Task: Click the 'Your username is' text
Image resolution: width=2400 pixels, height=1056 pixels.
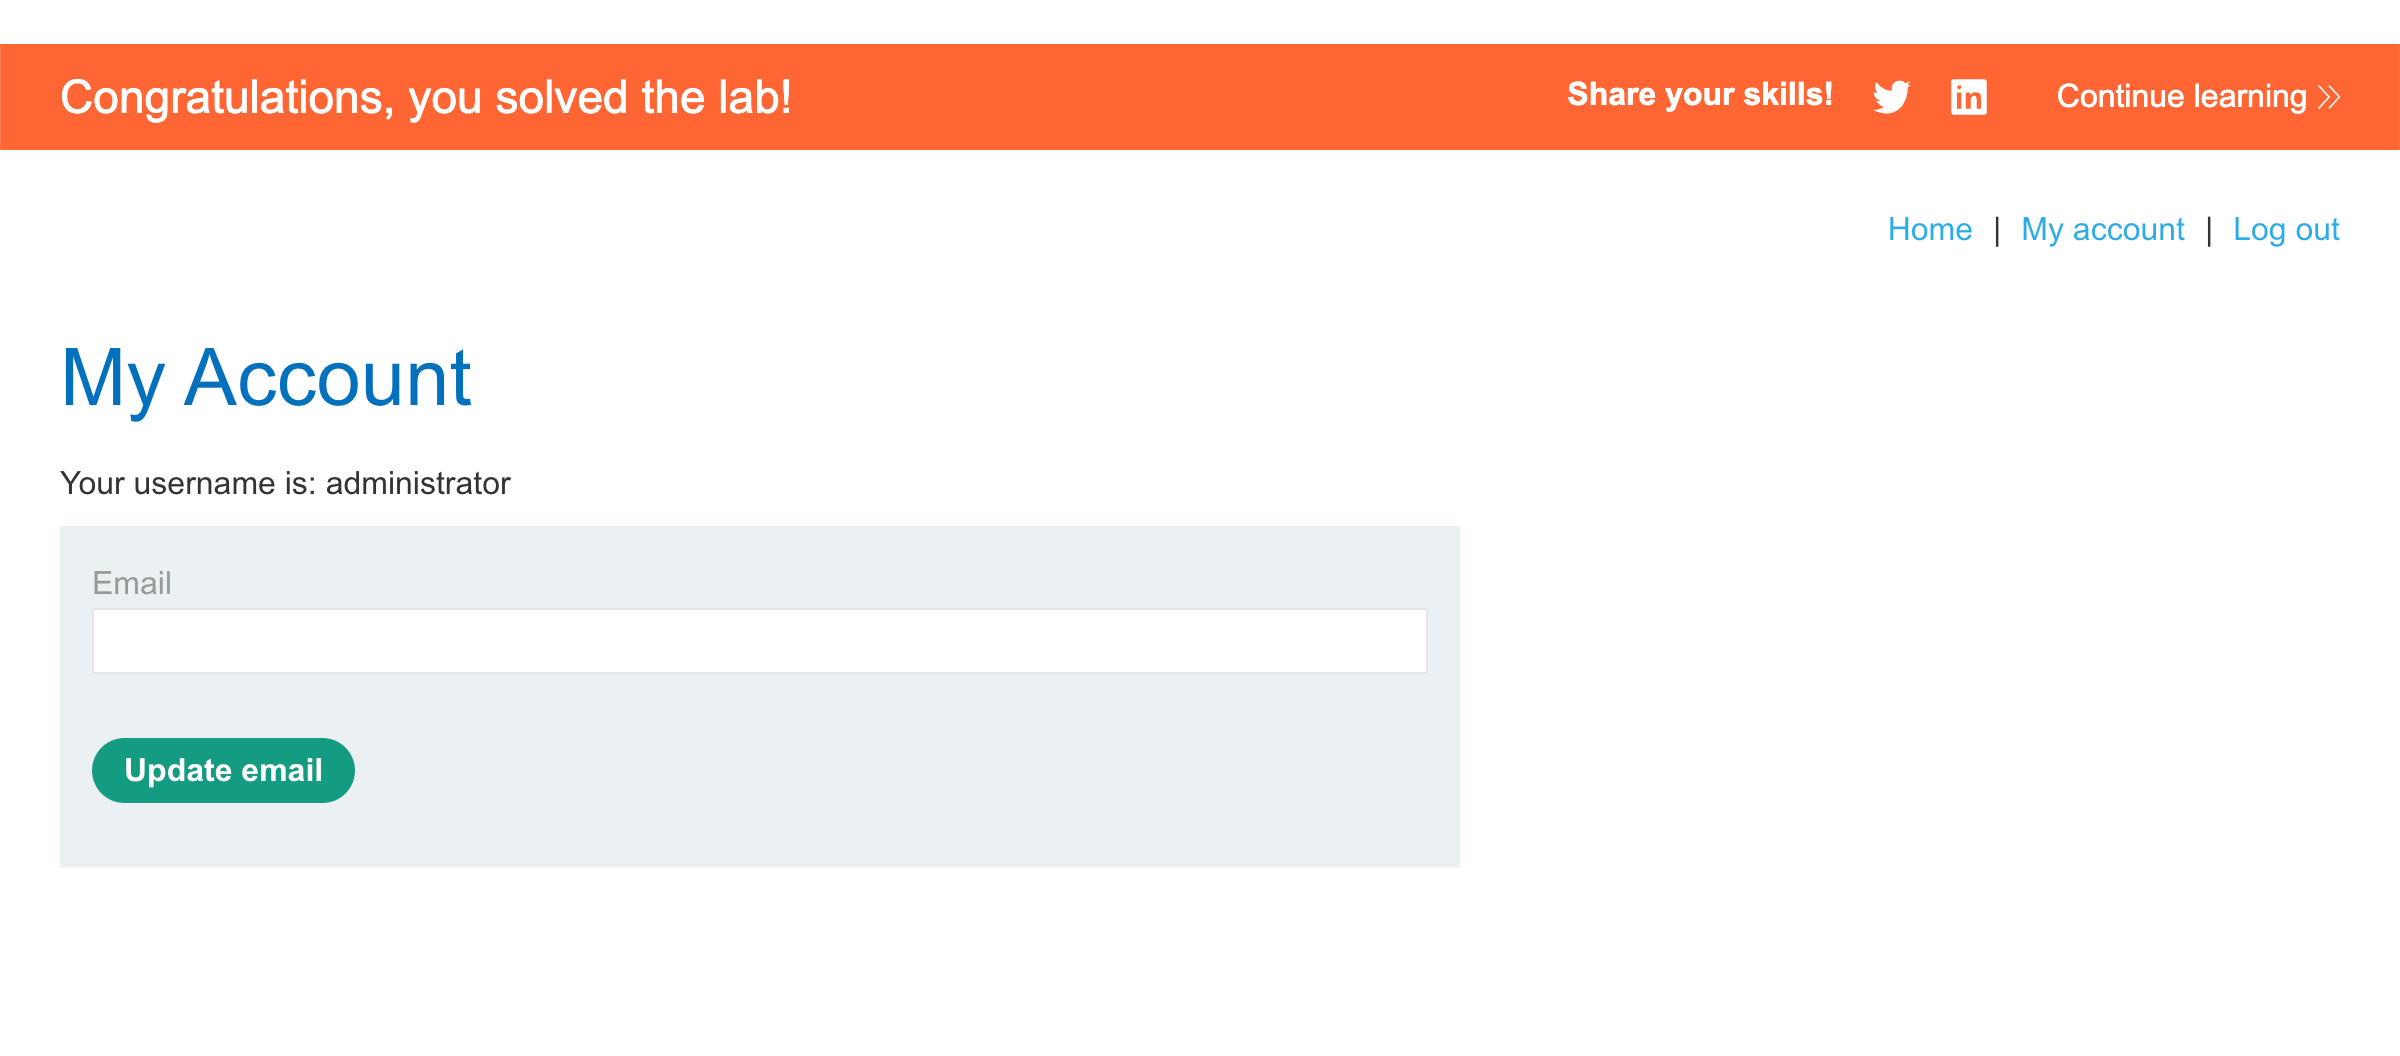Action: click(x=188, y=484)
